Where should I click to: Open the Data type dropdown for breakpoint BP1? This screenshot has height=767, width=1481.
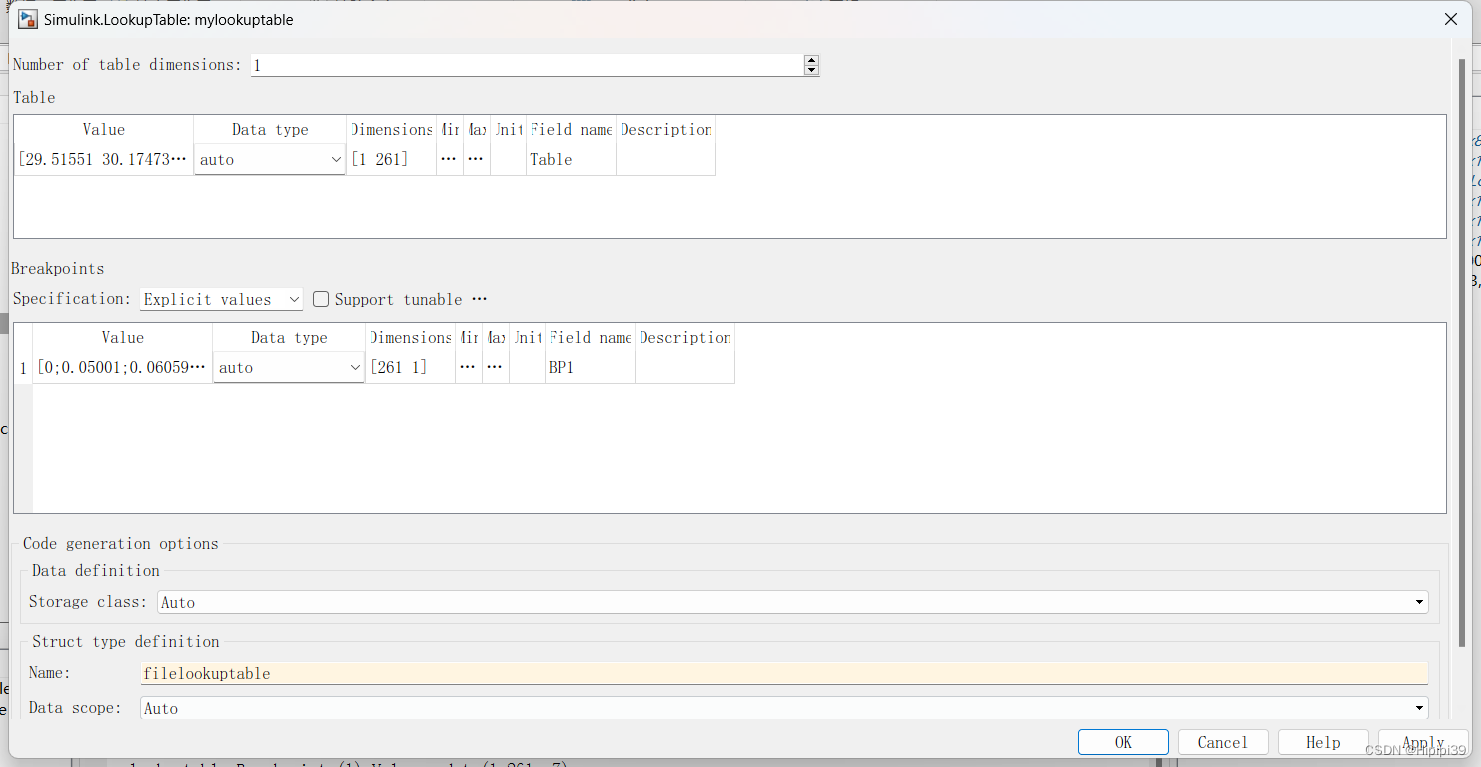pos(356,367)
